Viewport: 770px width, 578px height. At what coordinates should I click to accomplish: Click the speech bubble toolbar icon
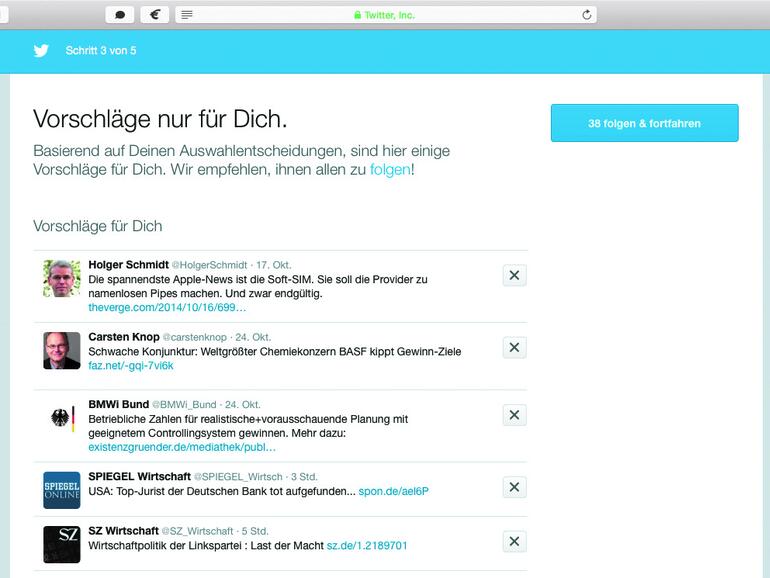(x=120, y=15)
